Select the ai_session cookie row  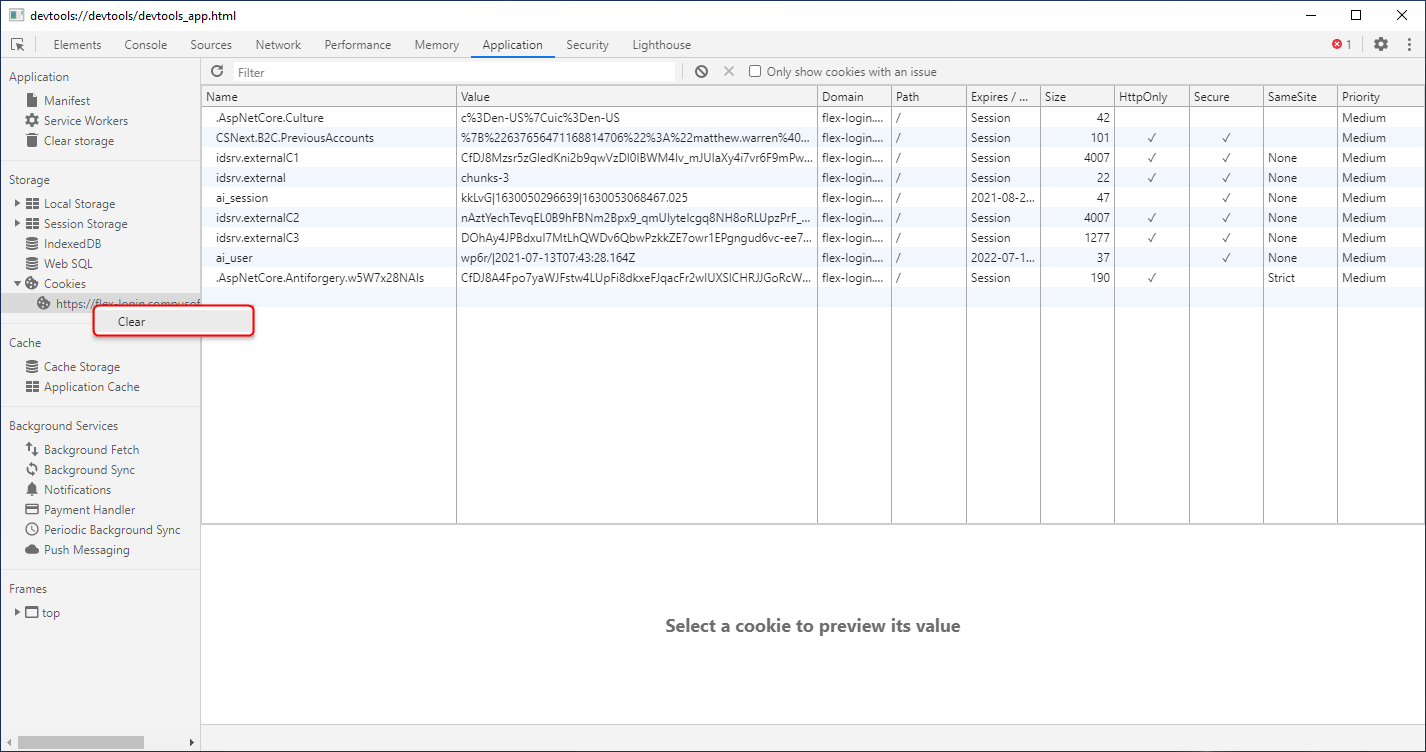330,198
